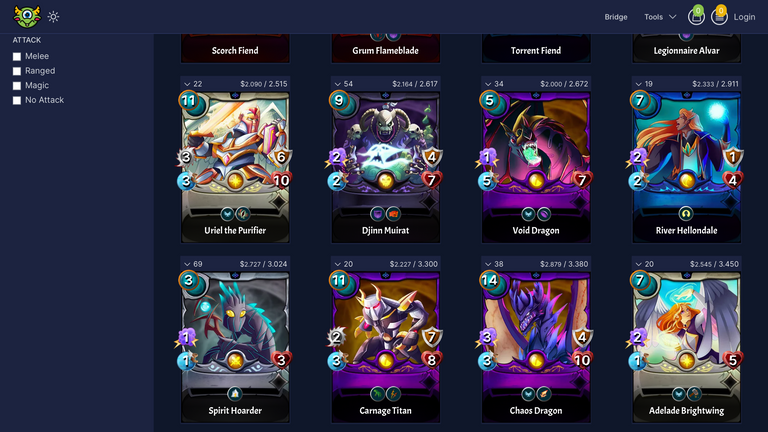Toggle the light mode sun icon
The image size is (768, 432).
[x=53, y=17]
